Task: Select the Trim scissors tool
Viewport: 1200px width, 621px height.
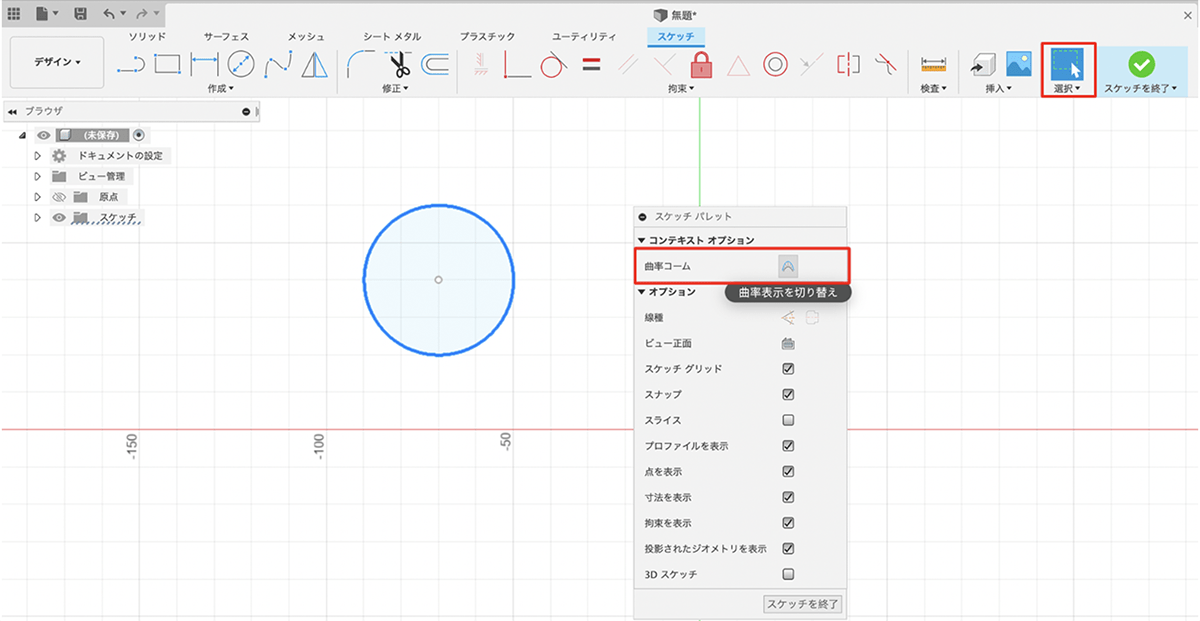Action: pos(400,66)
